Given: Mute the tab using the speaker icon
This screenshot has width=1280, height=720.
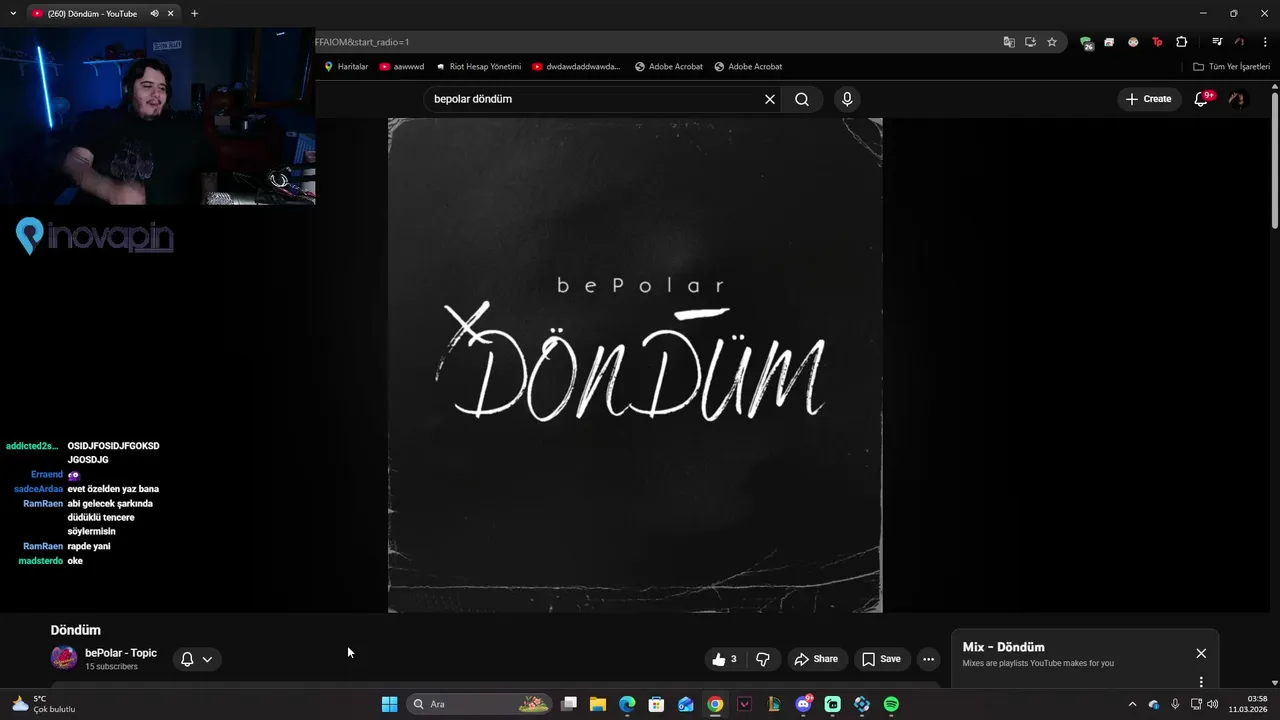Looking at the screenshot, I should click(154, 13).
